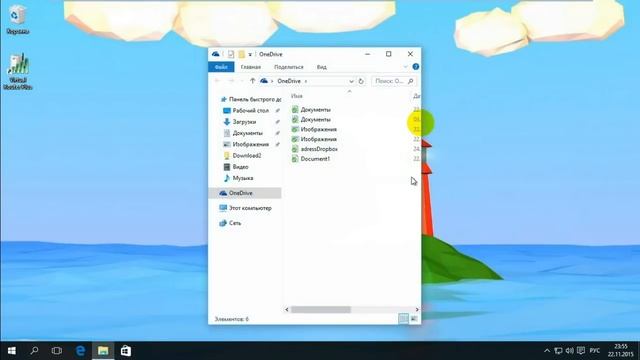Refresh the OneDrive folder view
The image size is (640, 360).
361,81
